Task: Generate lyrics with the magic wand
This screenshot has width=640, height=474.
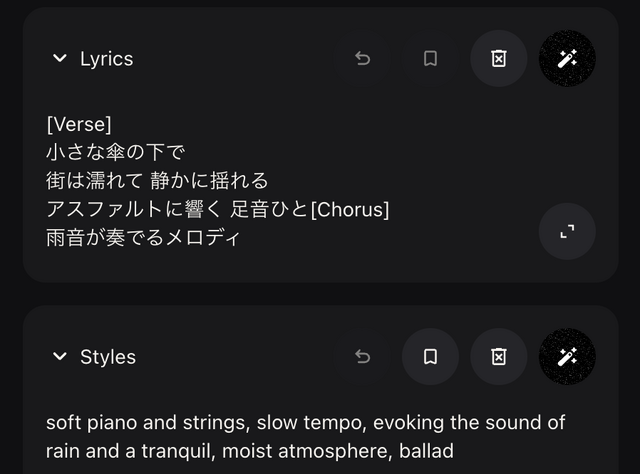Action: (x=567, y=59)
